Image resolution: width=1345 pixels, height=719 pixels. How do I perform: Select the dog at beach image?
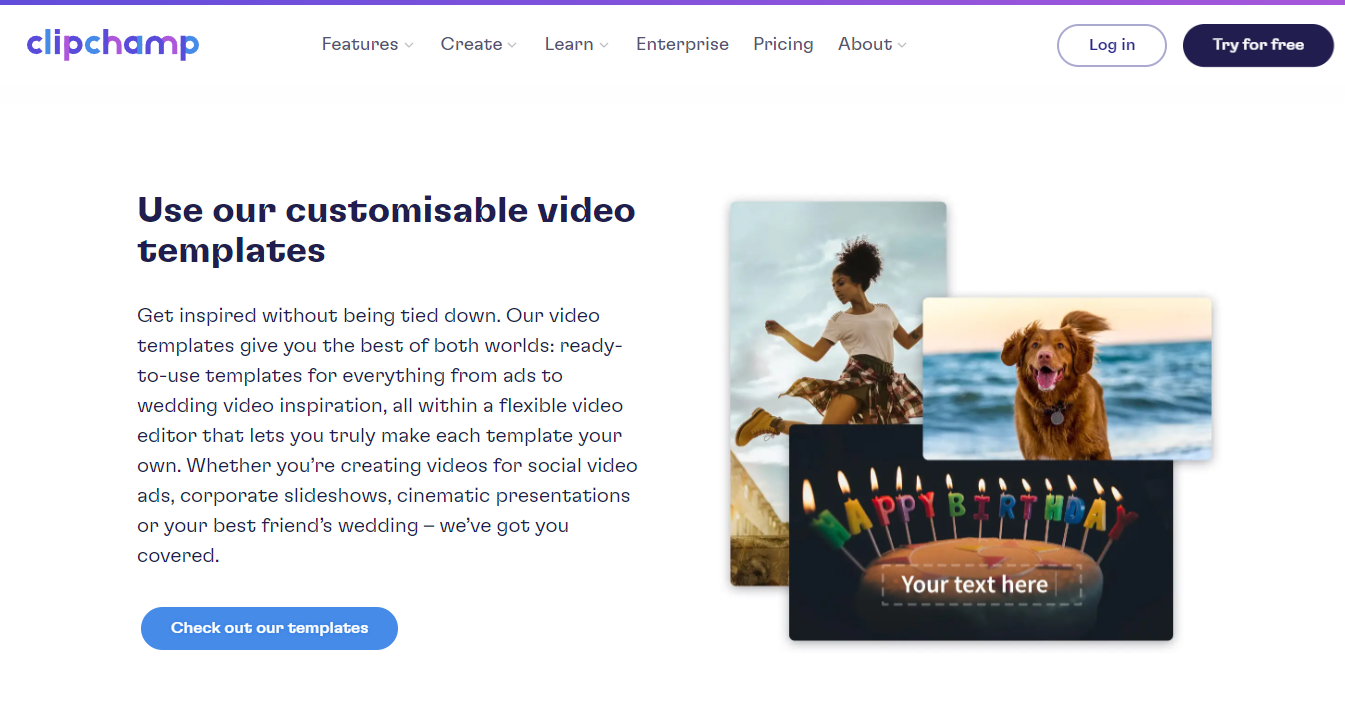(x=1067, y=378)
